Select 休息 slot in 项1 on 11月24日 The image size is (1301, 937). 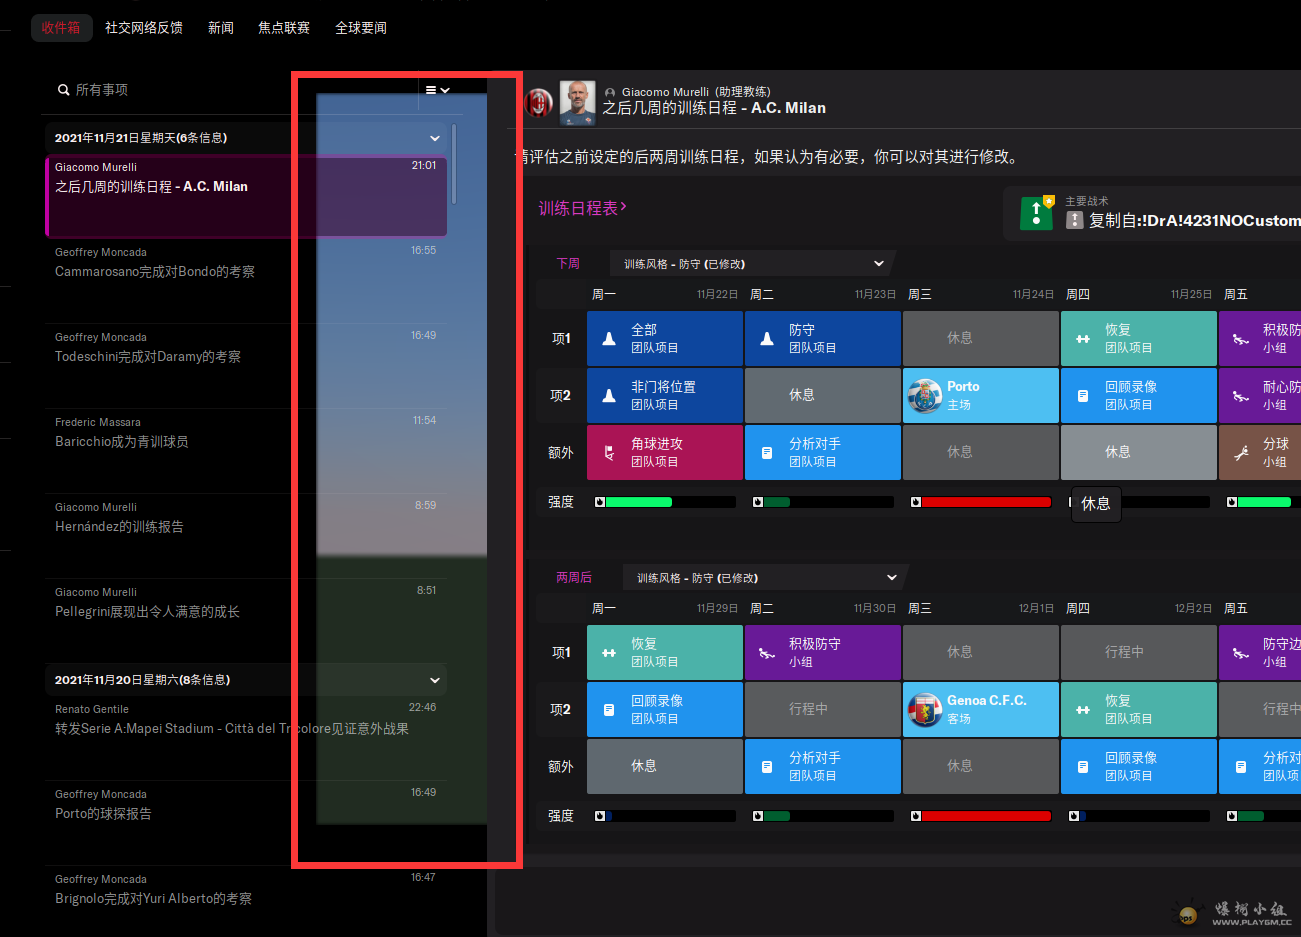tap(981, 339)
